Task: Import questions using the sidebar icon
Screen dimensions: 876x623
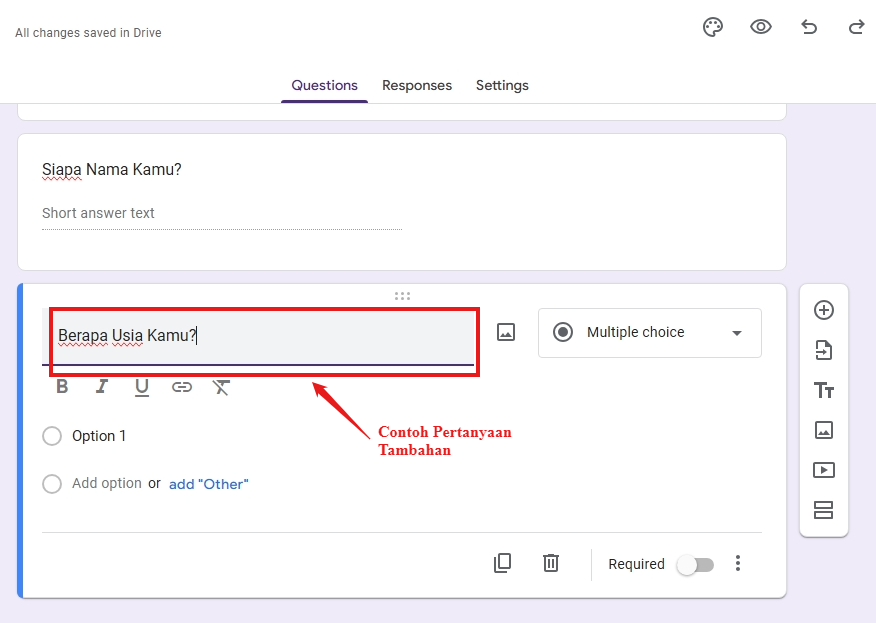Action: tap(823, 350)
